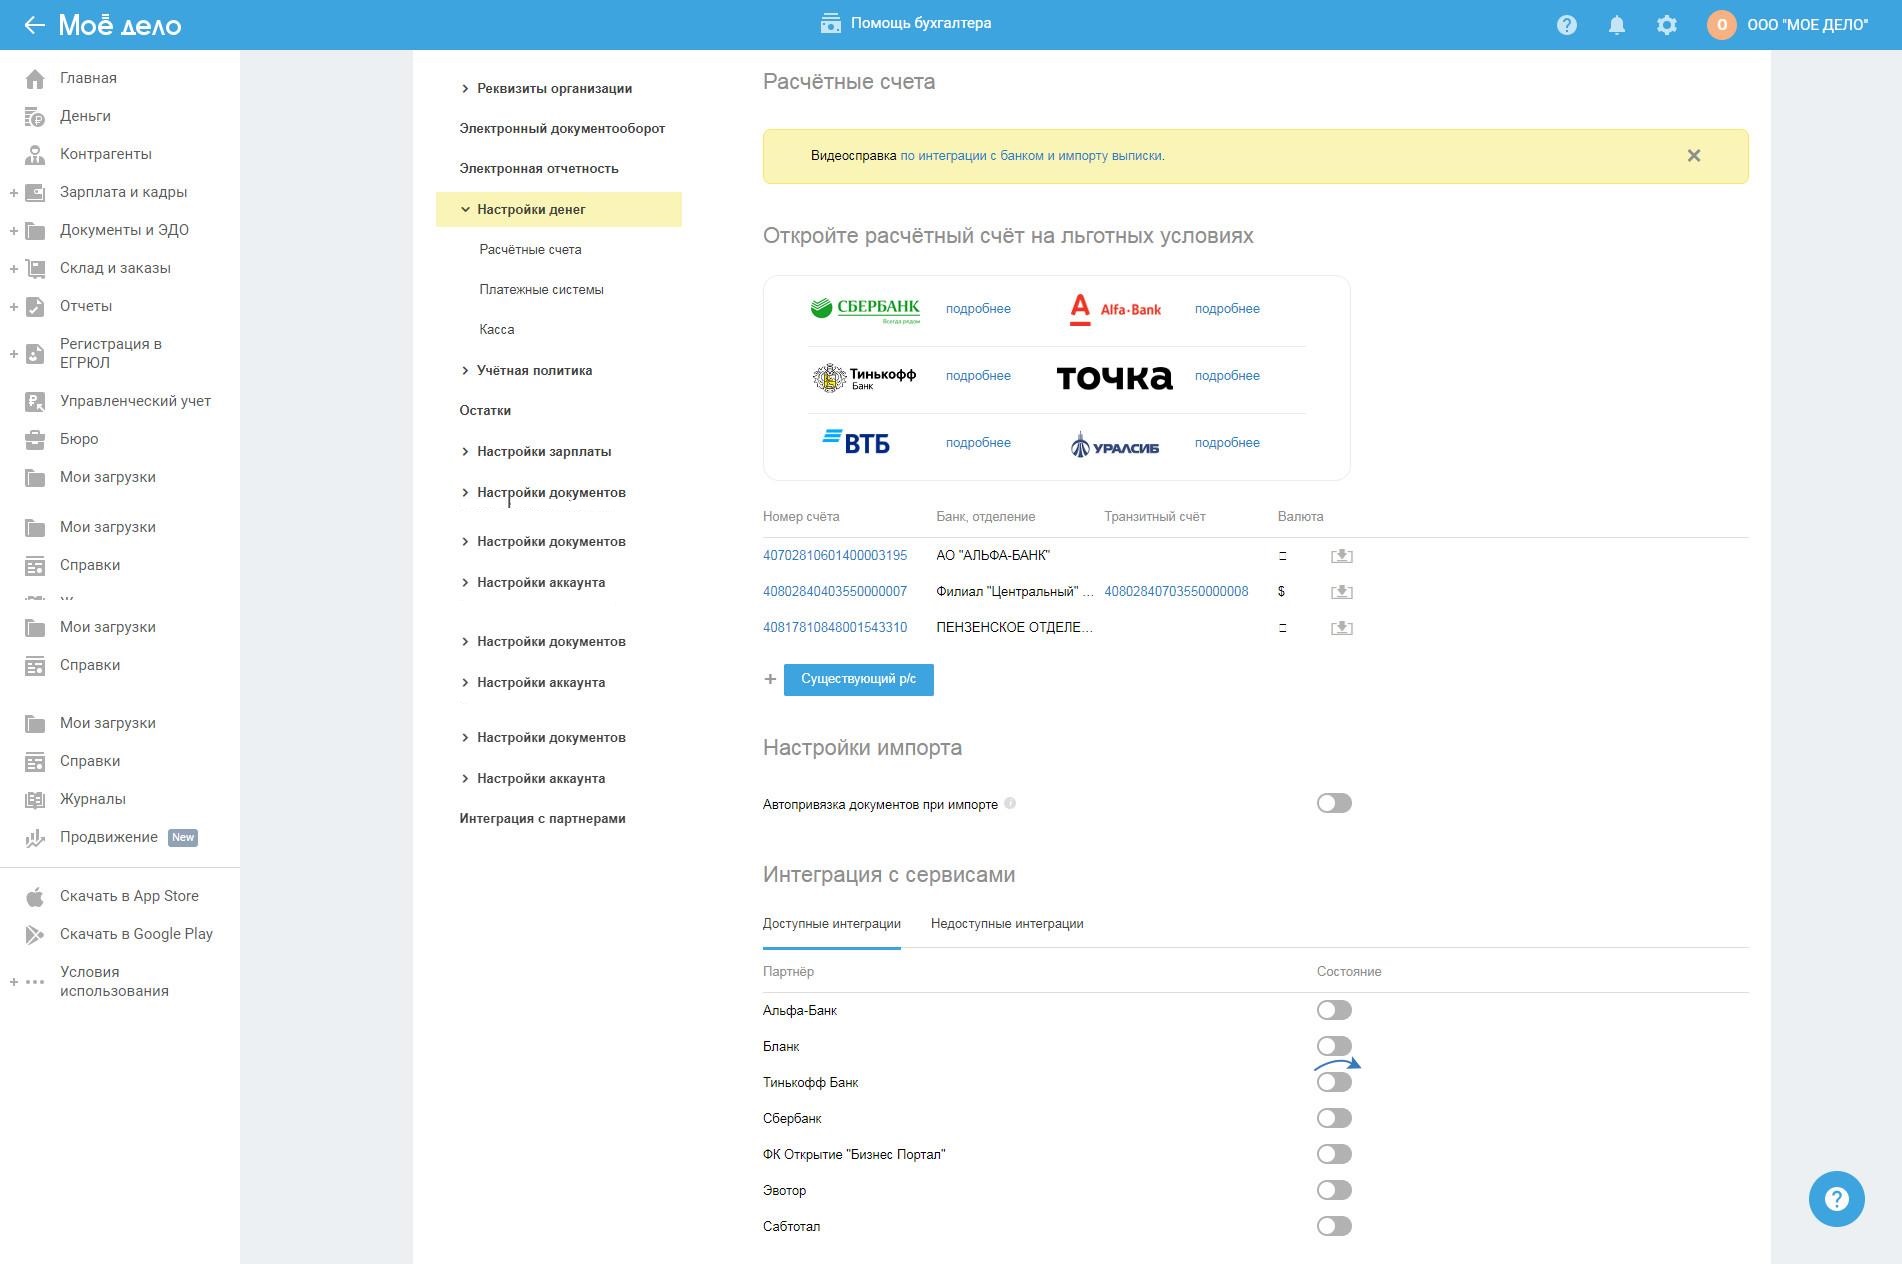
Task: Open settings via the gear icon
Action: tap(1666, 25)
